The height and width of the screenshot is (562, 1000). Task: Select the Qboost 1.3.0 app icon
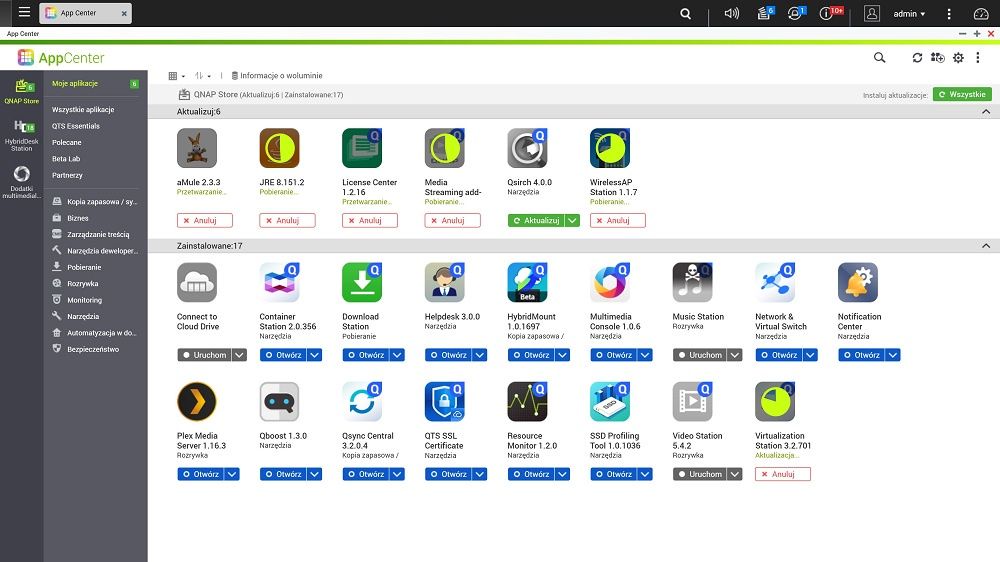(279, 402)
